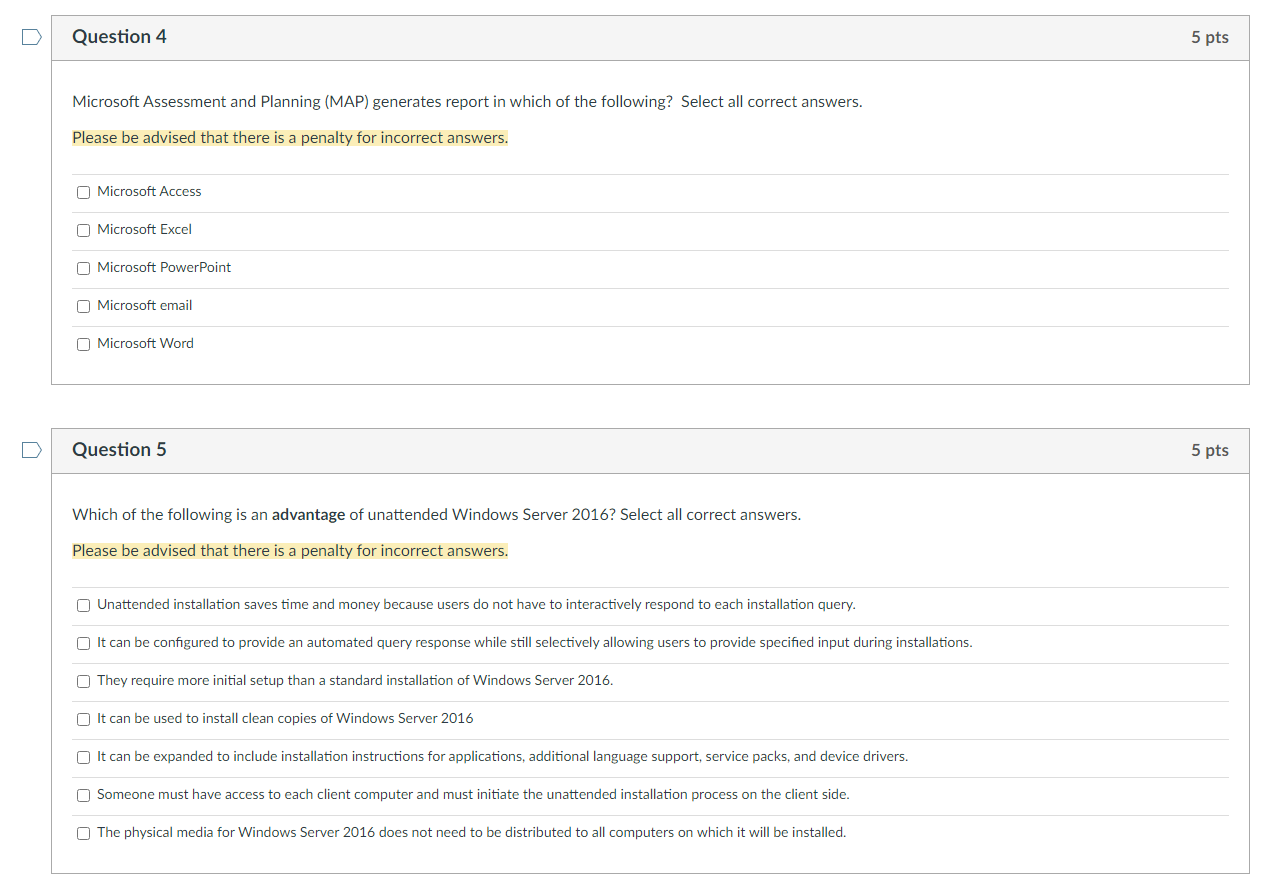The height and width of the screenshot is (895, 1278).
Task: Check 'automated query response' configuration option
Action: (x=84, y=643)
